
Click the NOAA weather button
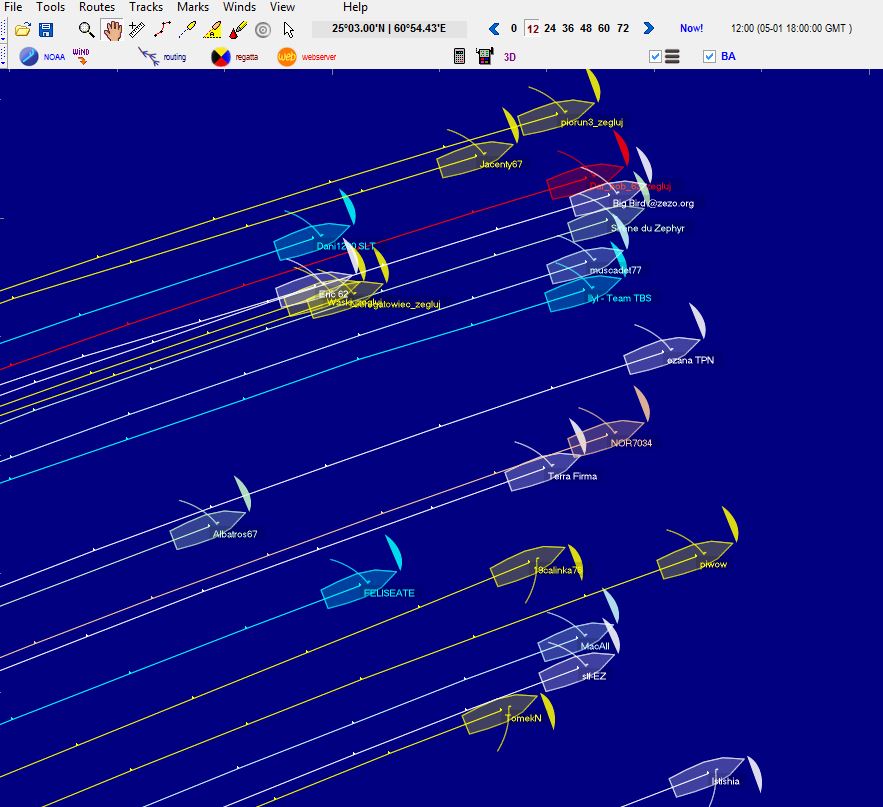point(42,57)
